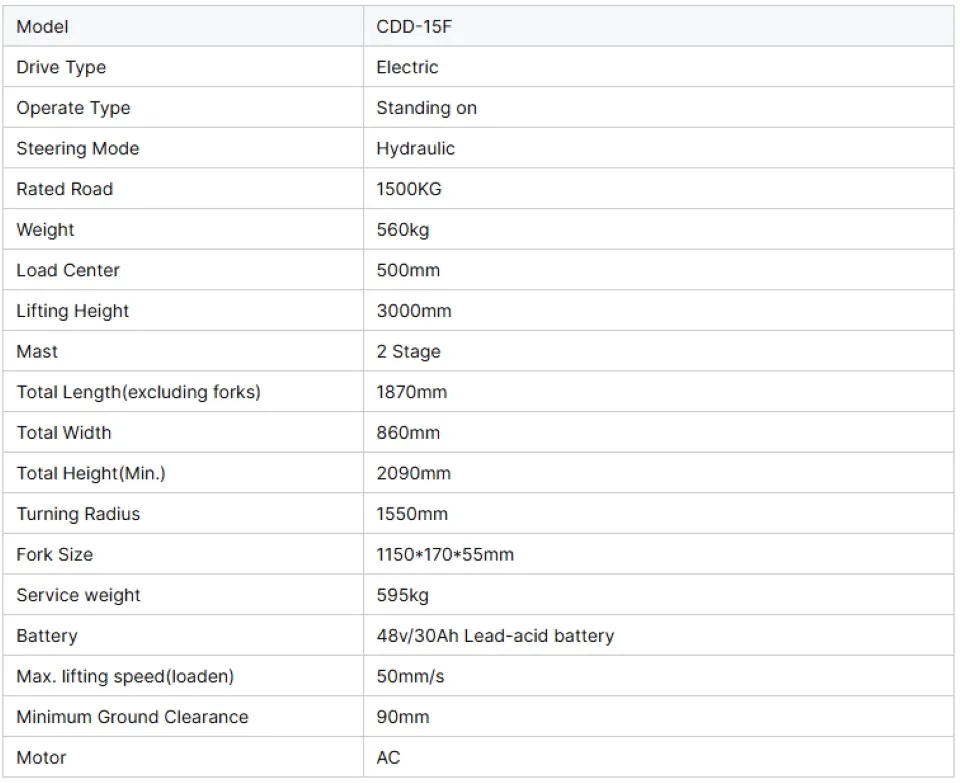Click the 1150*170*55mm fork size value

coord(445,554)
